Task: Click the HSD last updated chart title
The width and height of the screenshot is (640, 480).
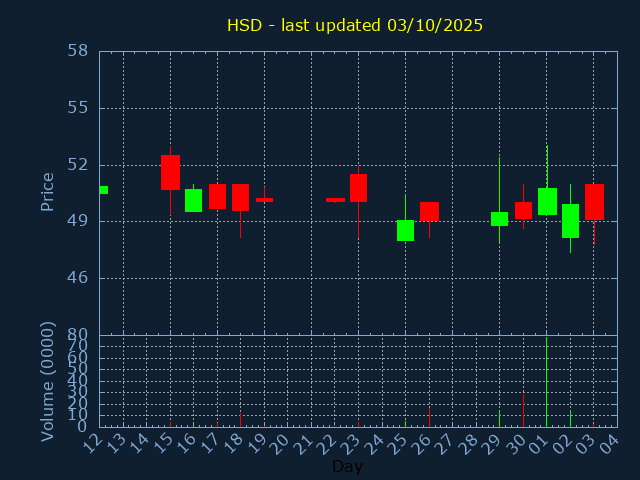Action: [x=355, y=25]
